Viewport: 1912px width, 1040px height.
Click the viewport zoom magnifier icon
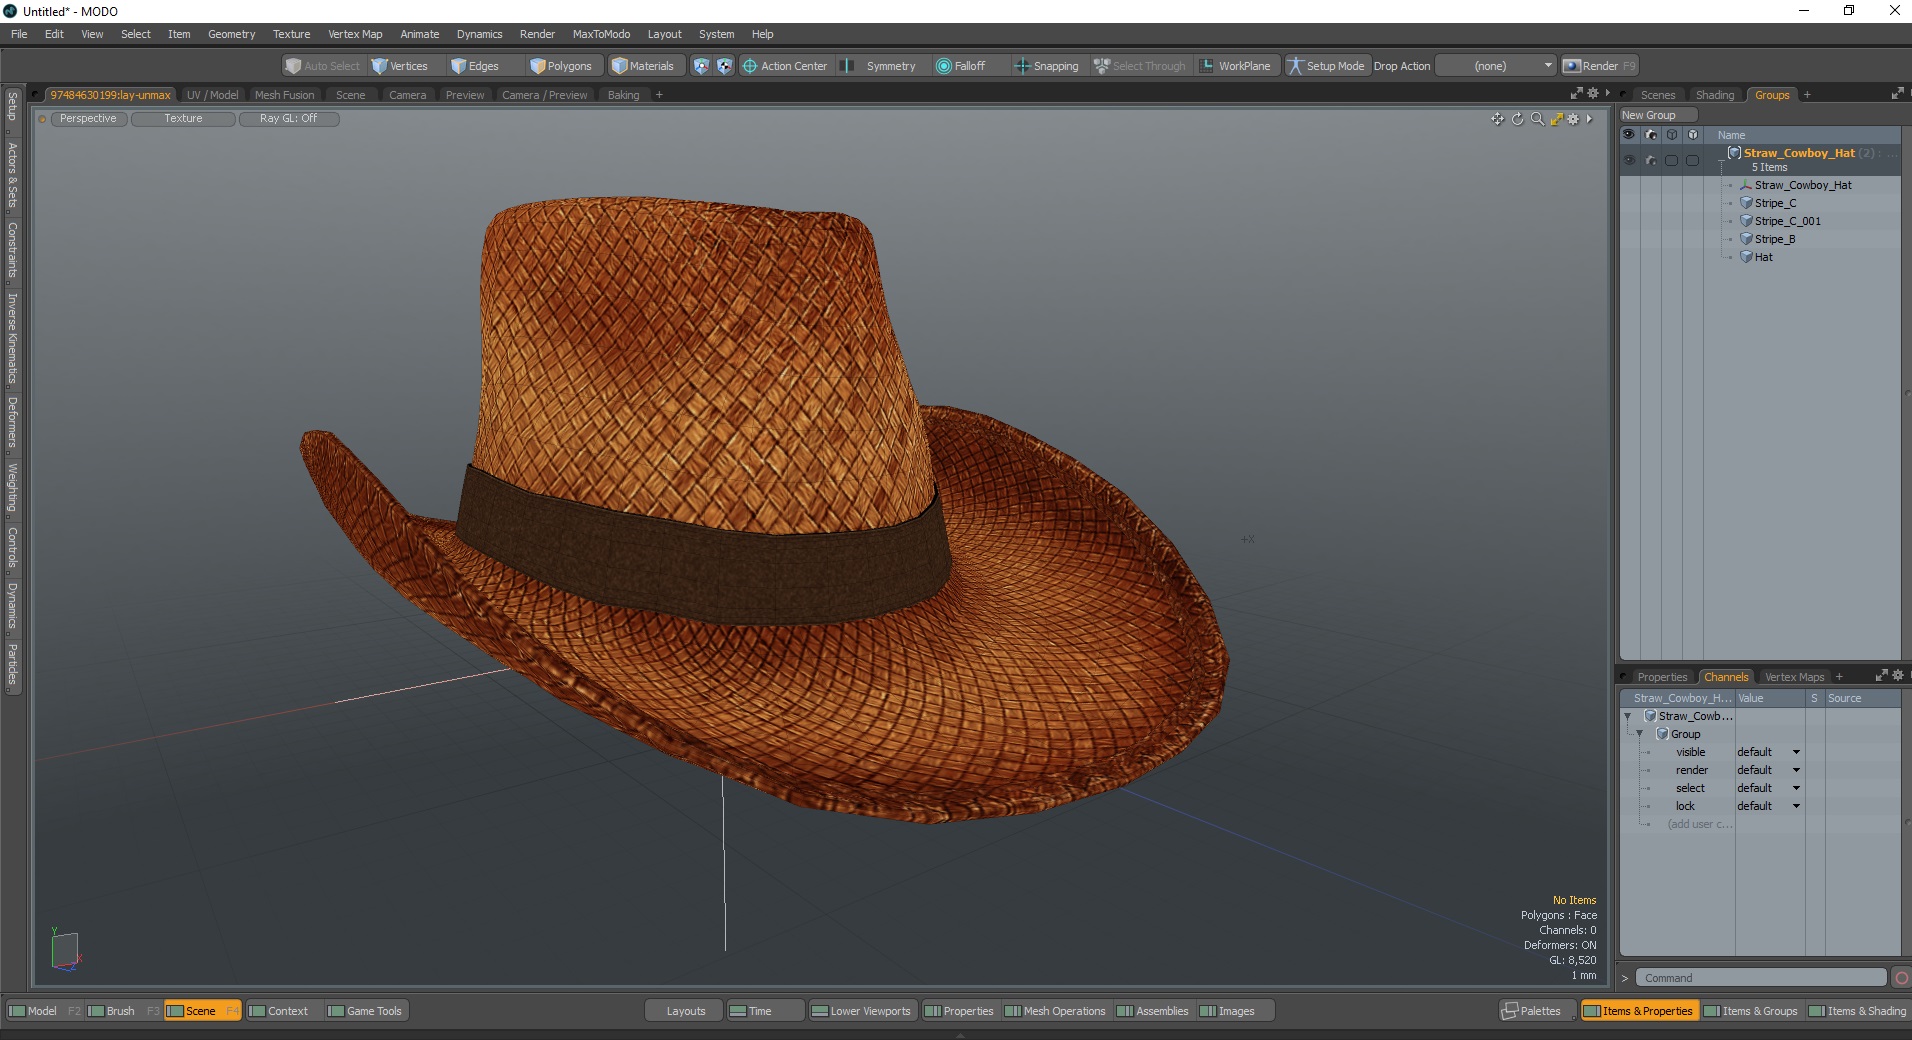click(x=1537, y=119)
